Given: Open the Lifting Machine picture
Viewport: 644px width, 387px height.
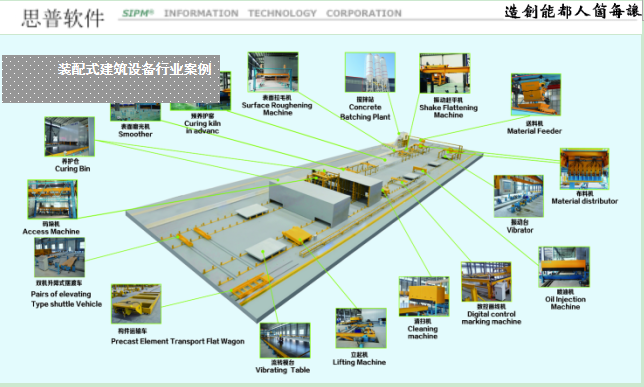Looking at the screenshot, I should 361,328.
